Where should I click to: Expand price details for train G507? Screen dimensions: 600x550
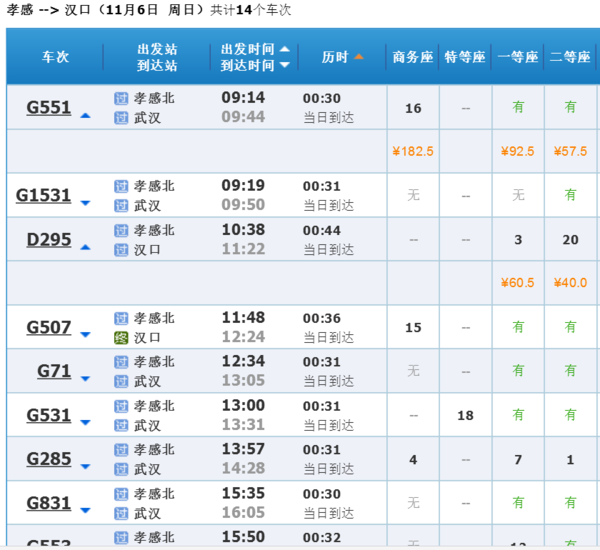pos(85,335)
